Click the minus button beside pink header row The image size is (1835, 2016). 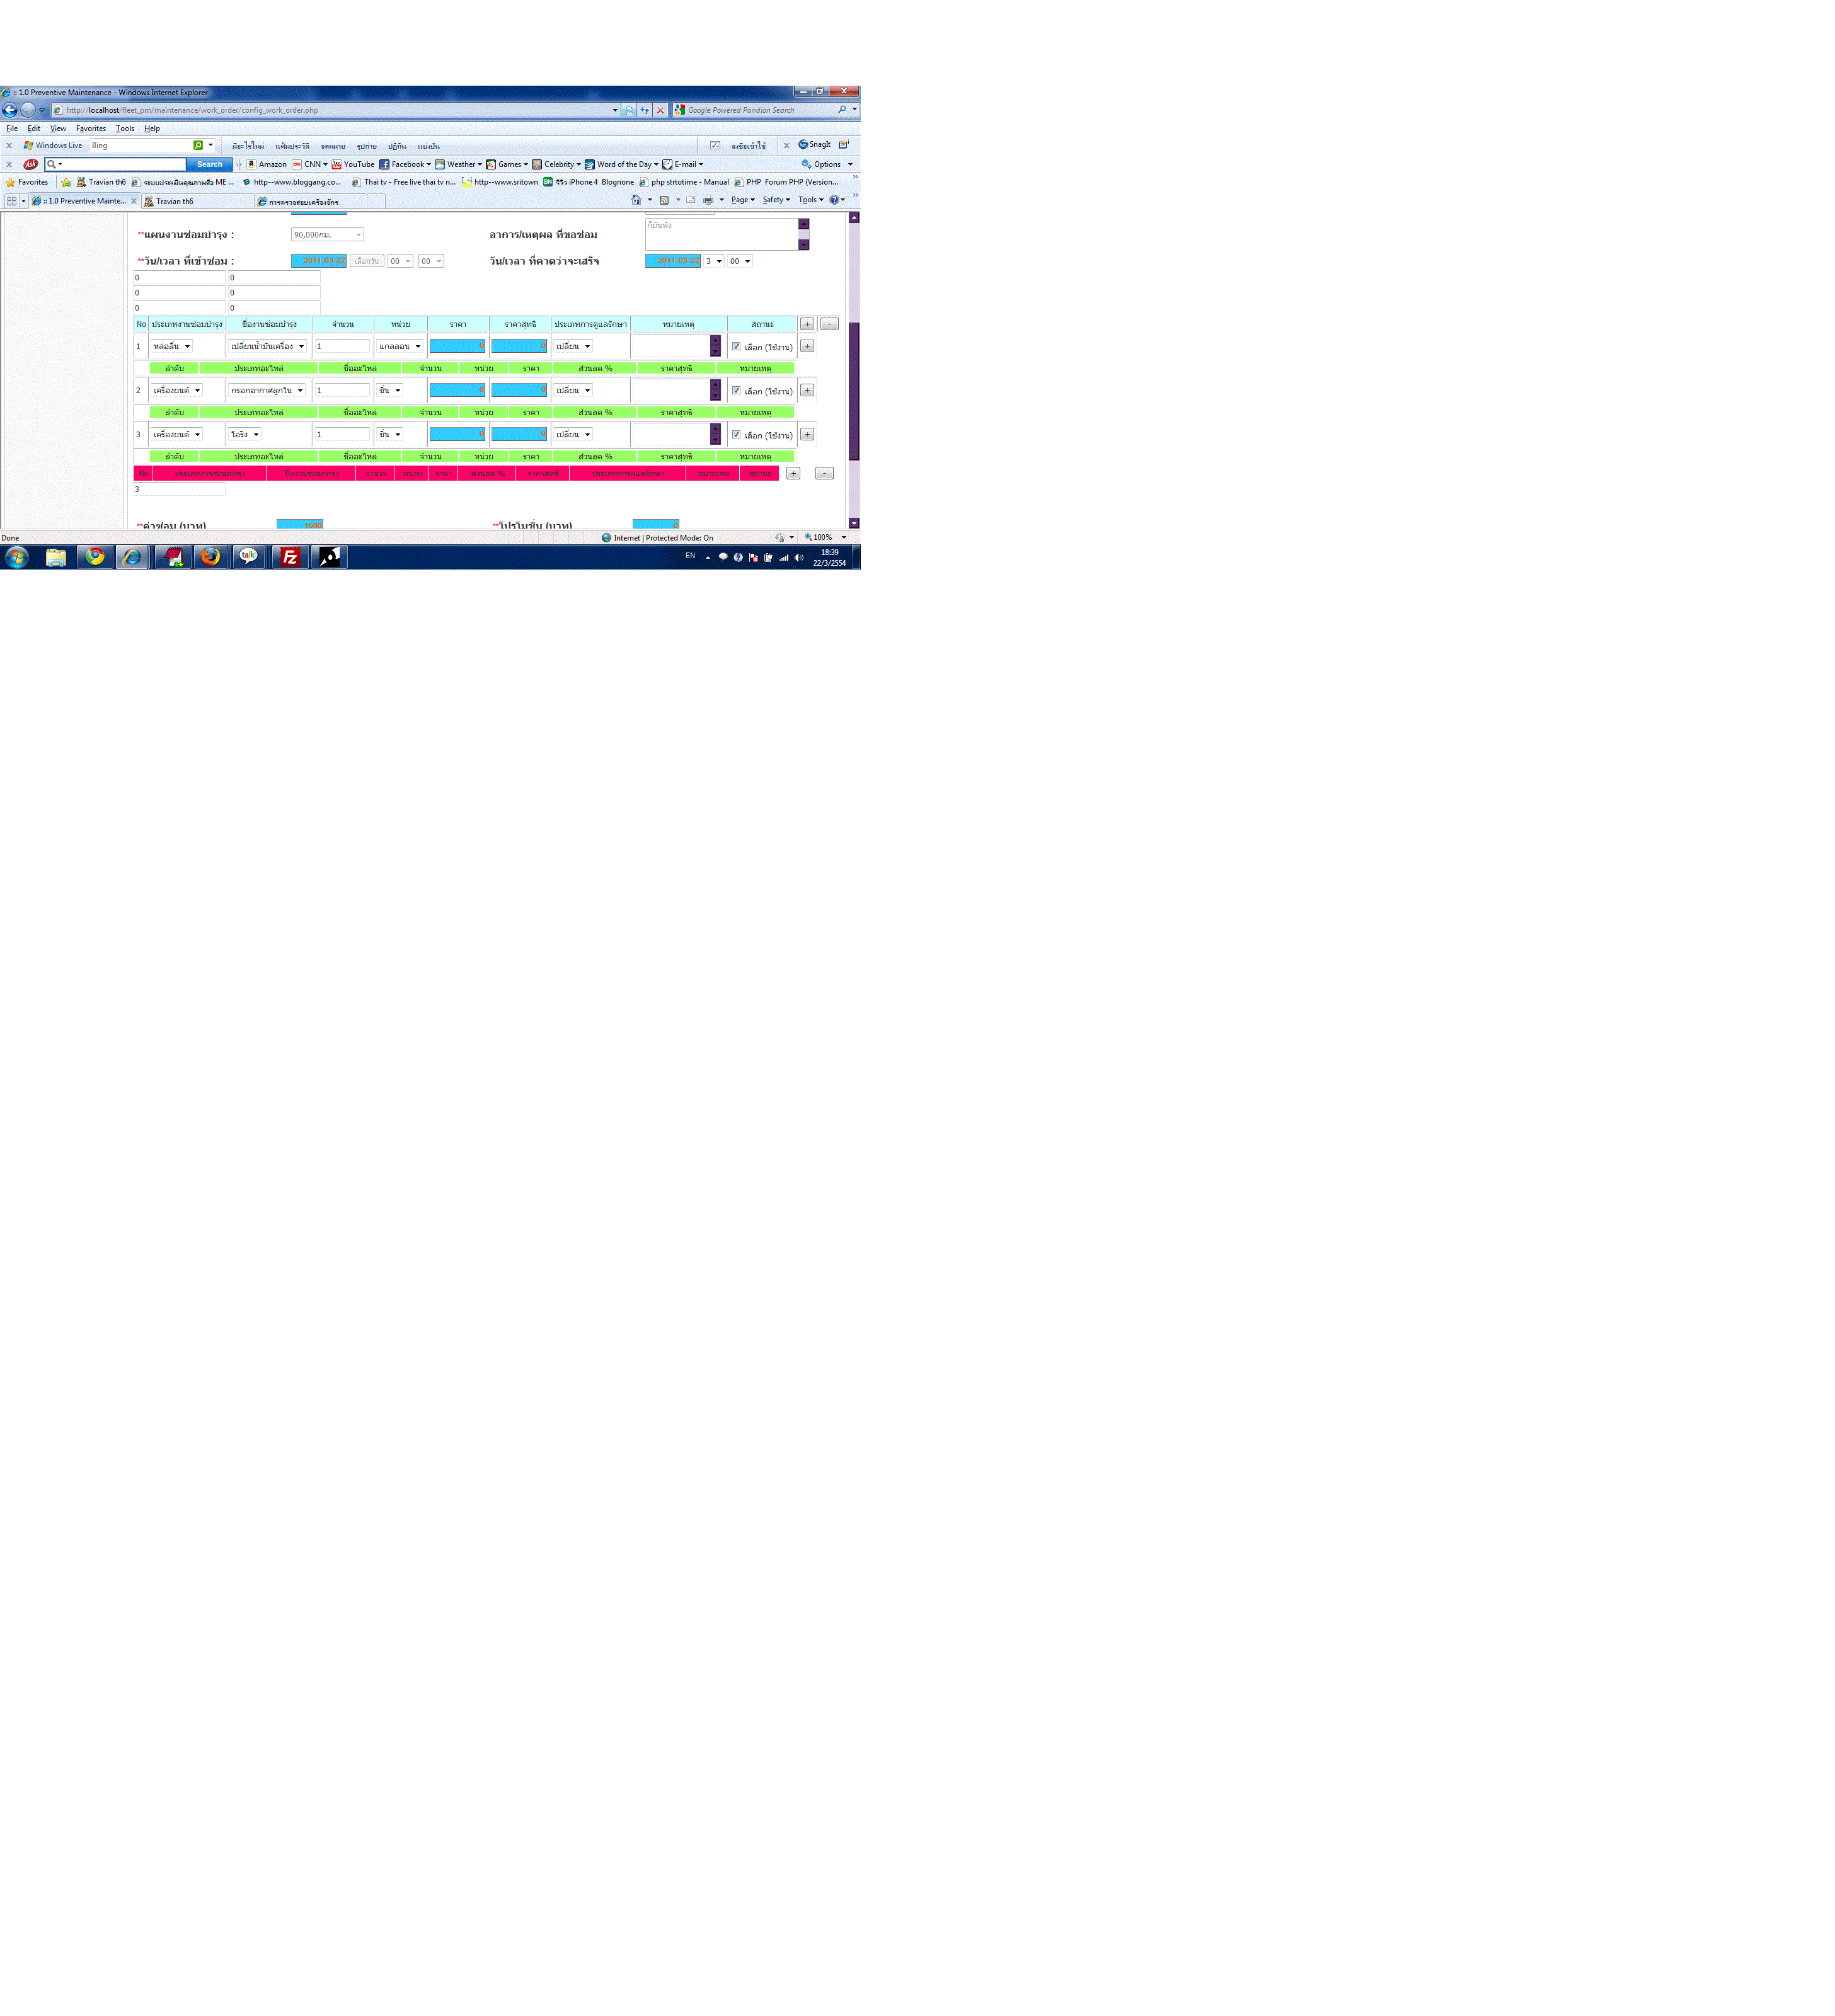[x=824, y=473]
